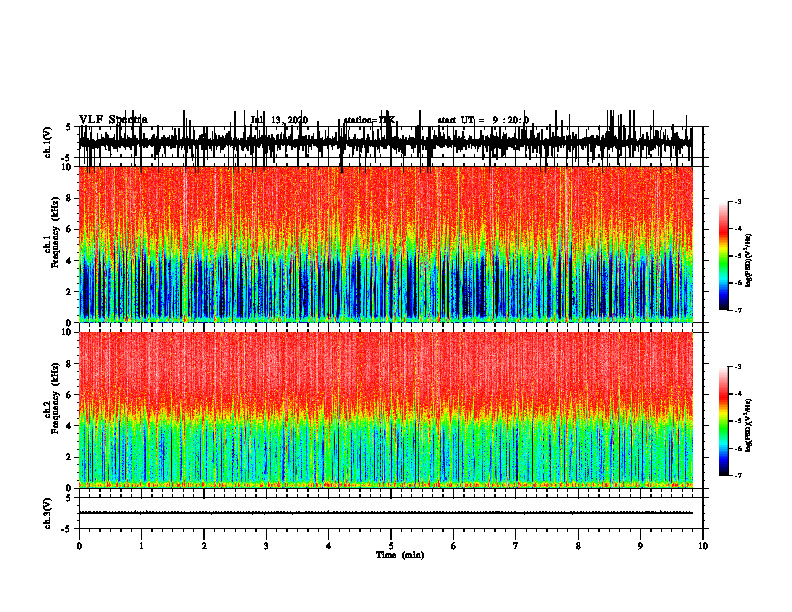Viewport: 792px width, 612px height.
Task: Click the "Time (min)" x-axis label
Action: 400,555
